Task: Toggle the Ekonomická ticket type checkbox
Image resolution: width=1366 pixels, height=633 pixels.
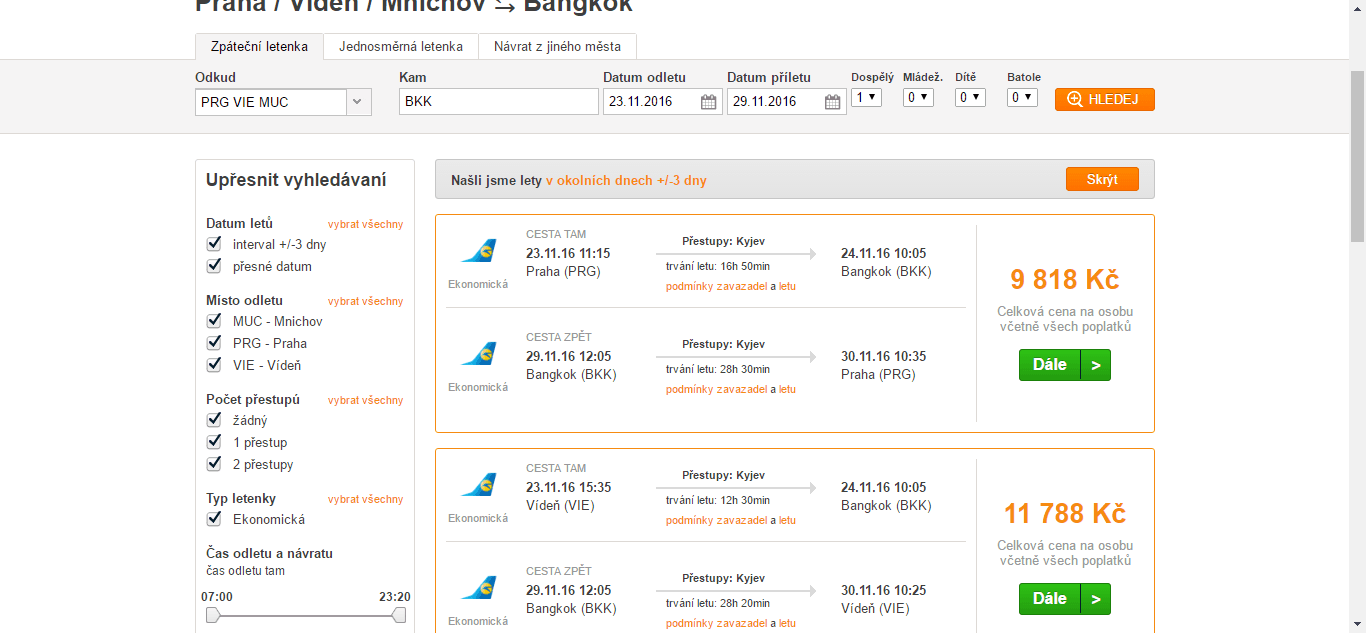Action: [x=214, y=519]
